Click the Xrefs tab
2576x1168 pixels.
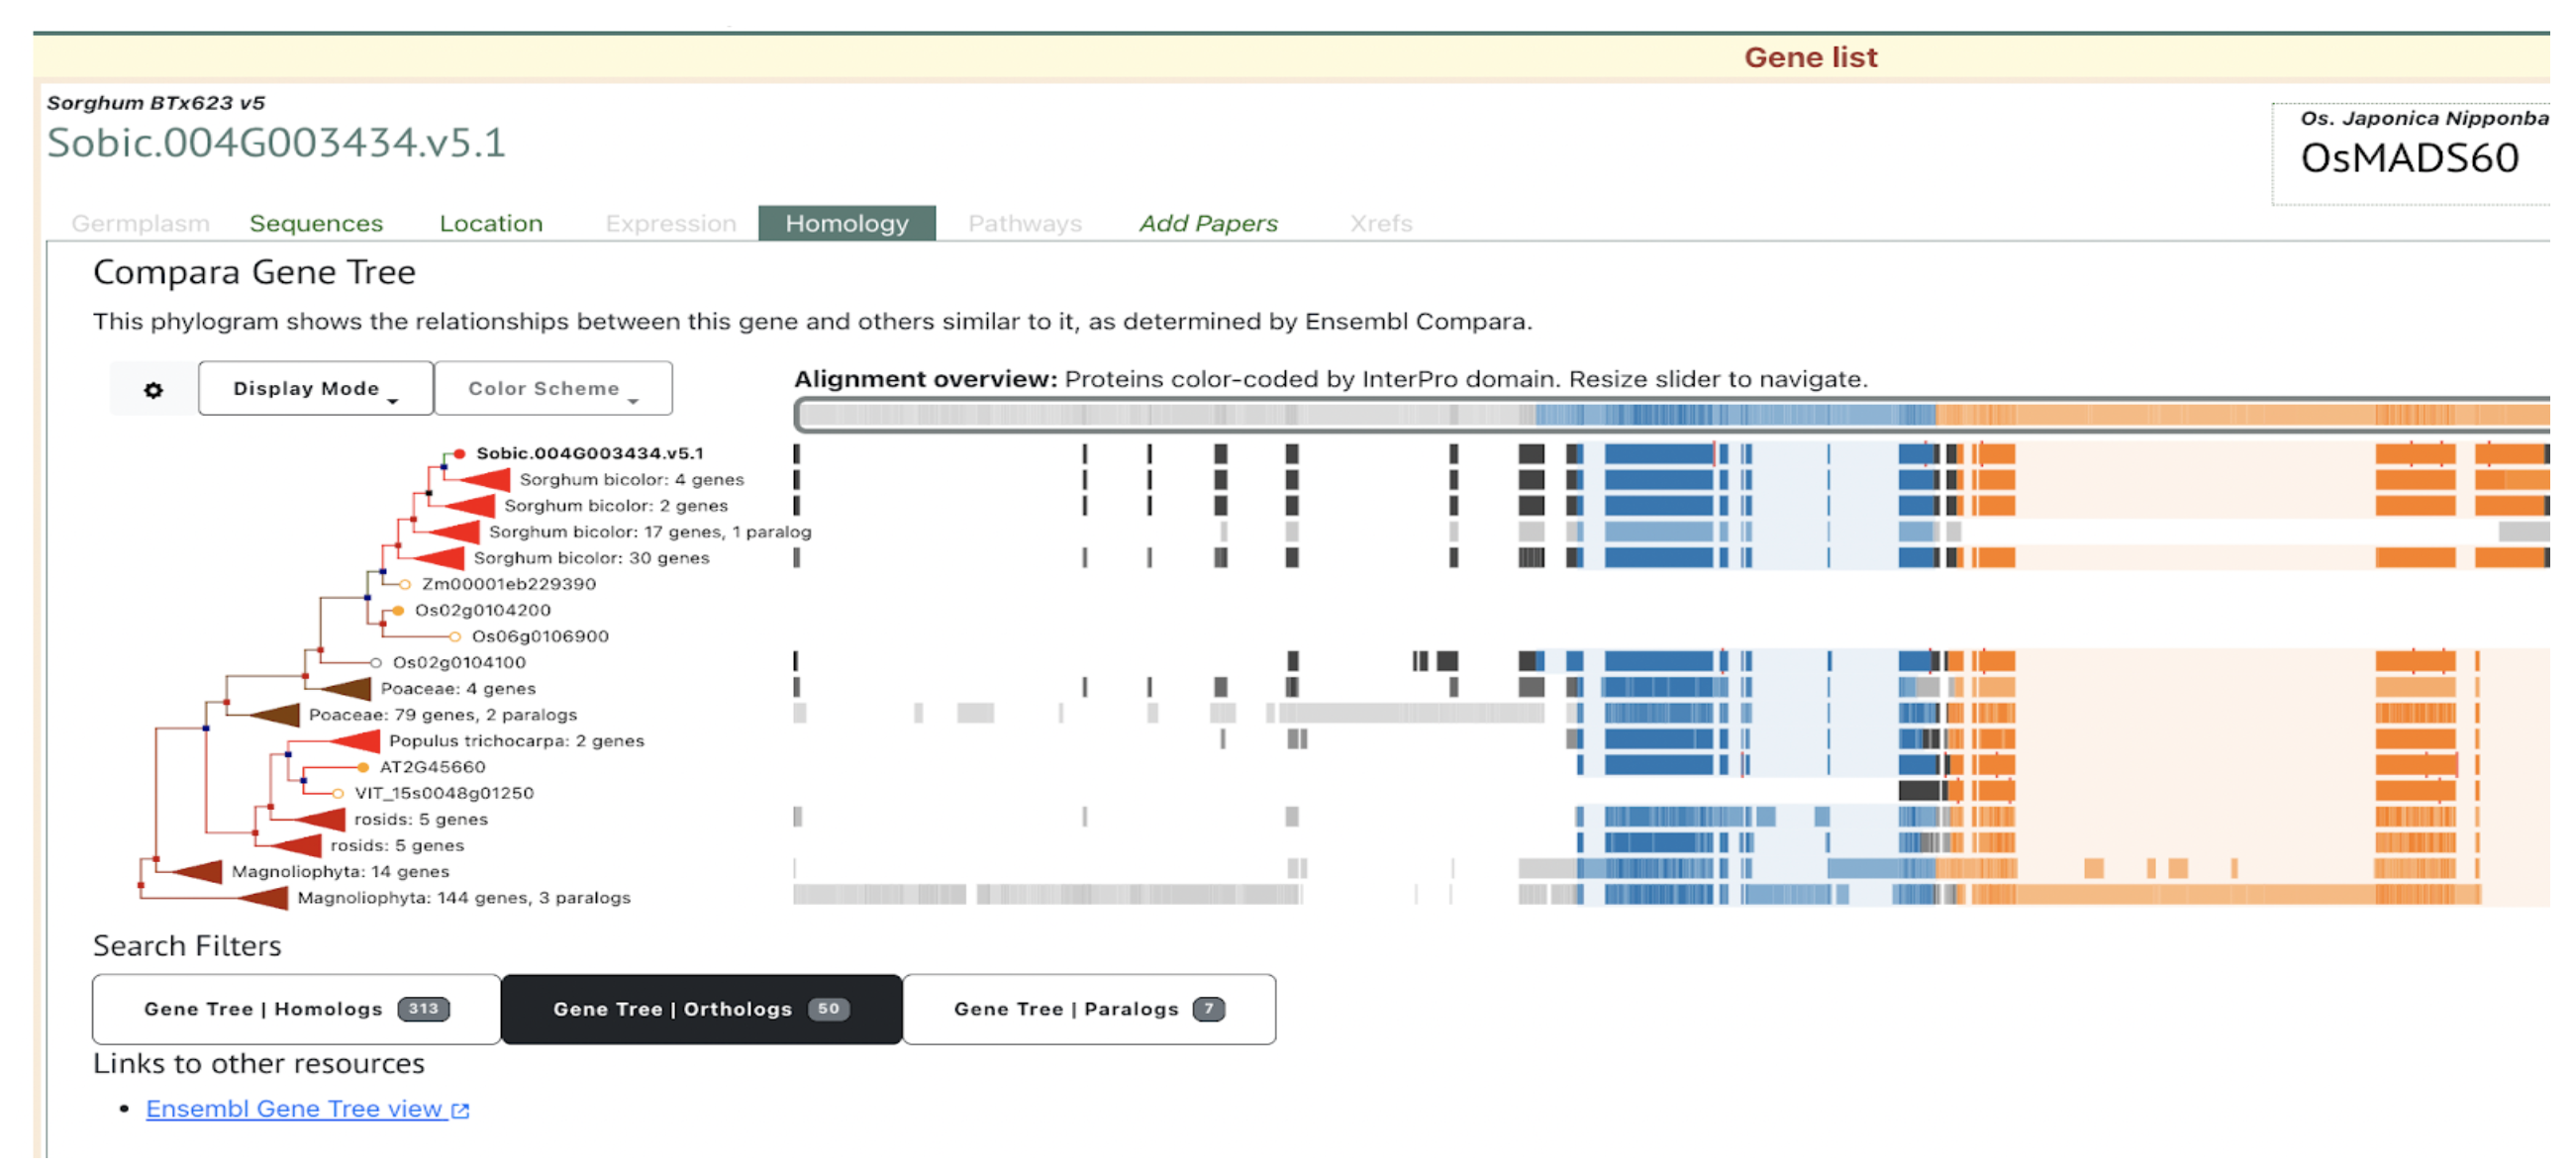[x=1380, y=223]
